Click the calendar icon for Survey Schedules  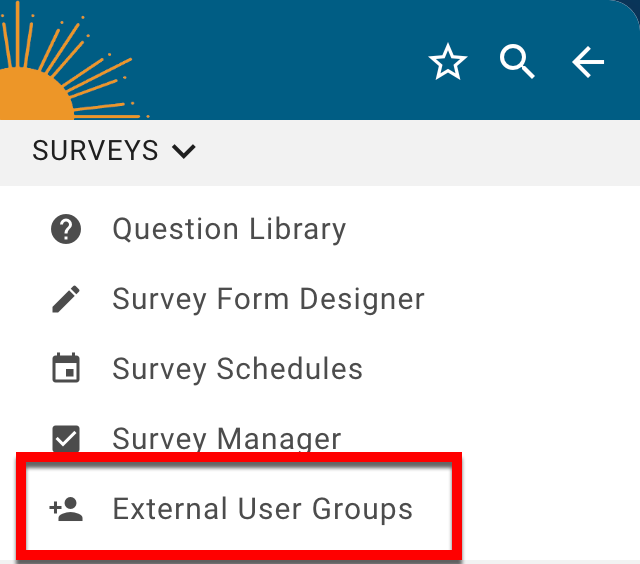point(66,369)
